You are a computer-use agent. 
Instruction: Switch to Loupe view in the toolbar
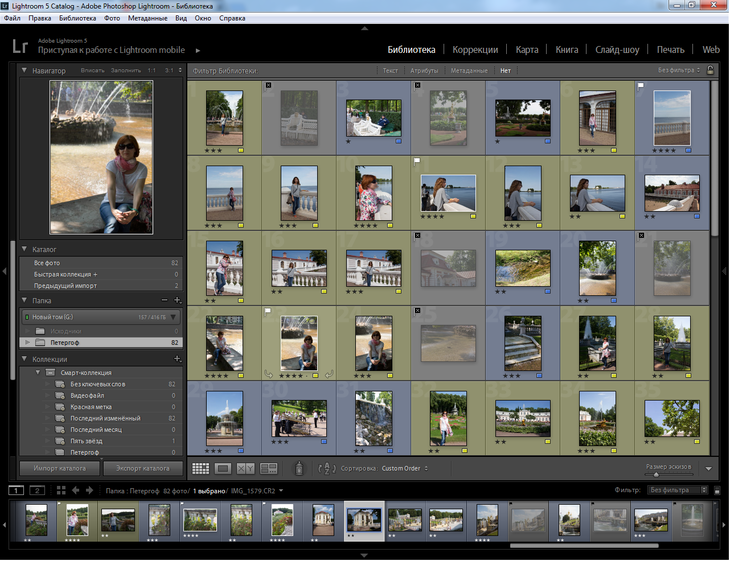pyautogui.click(x=223, y=468)
